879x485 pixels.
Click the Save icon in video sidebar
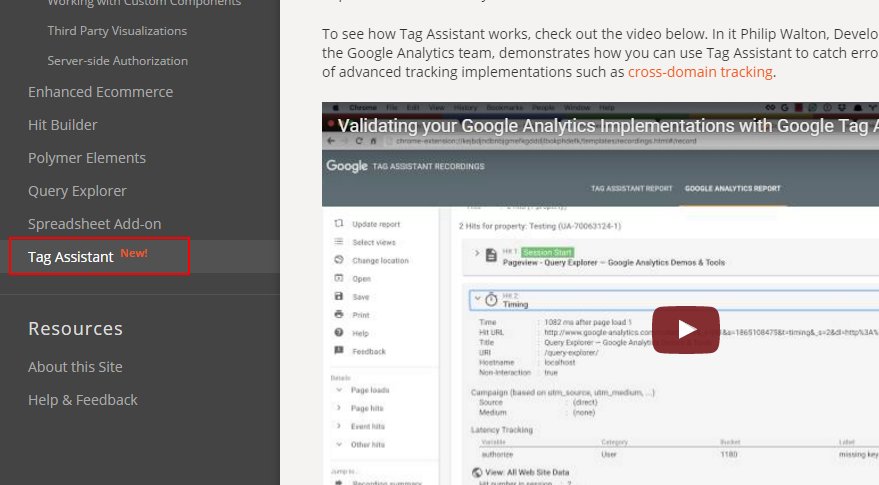pos(339,296)
